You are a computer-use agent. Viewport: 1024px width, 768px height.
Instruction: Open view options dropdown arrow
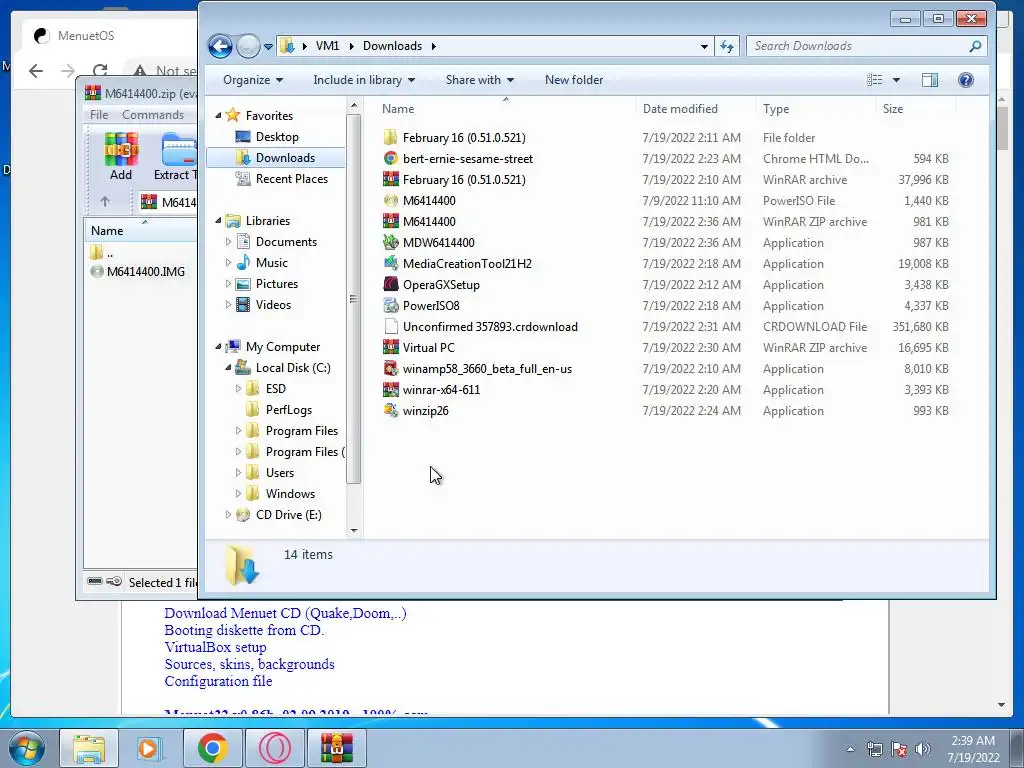897,80
